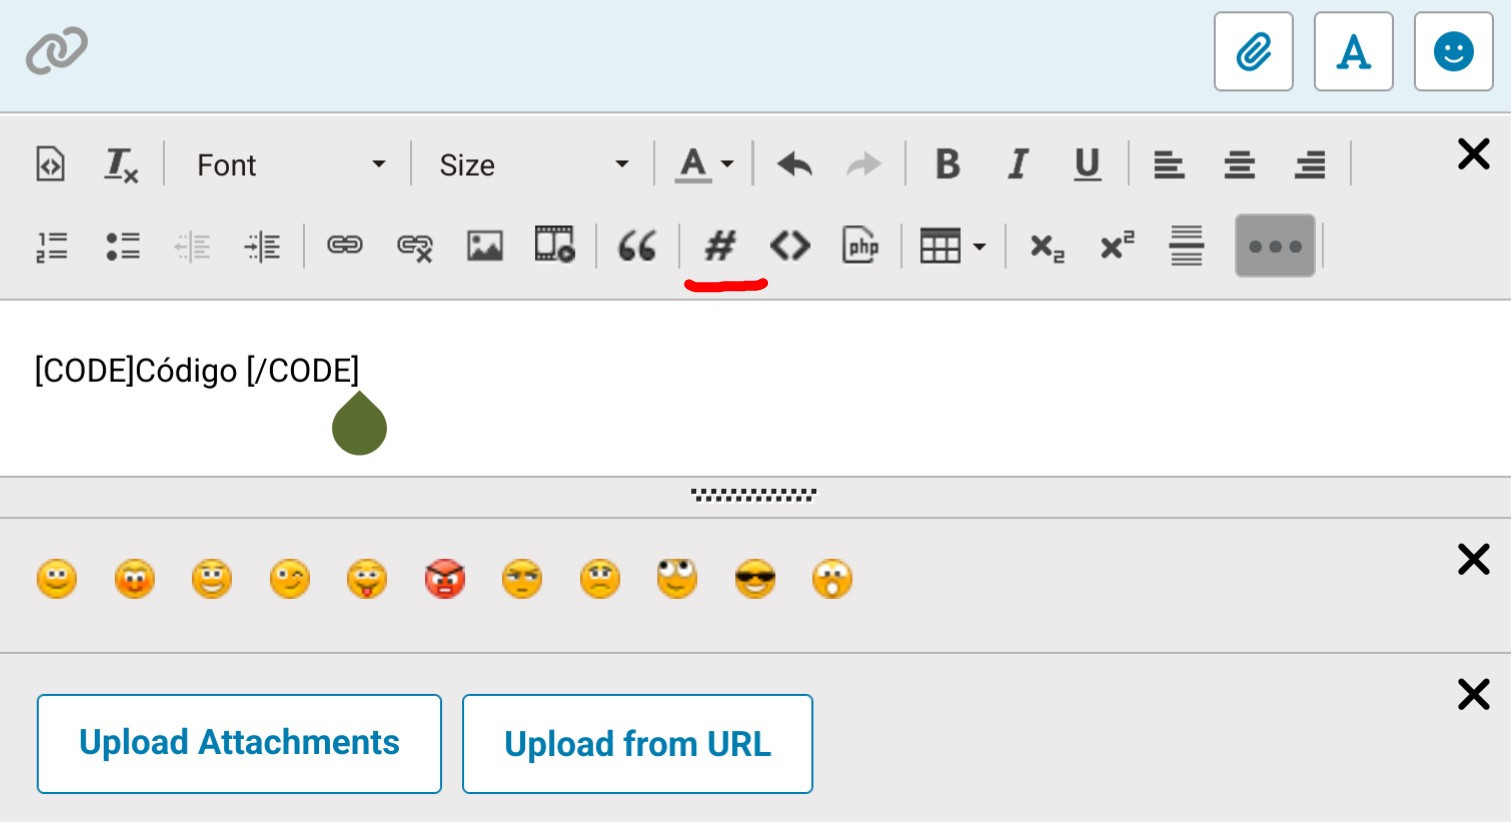The height and width of the screenshot is (822, 1511).
Task: Insert an image
Action: (x=485, y=246)
